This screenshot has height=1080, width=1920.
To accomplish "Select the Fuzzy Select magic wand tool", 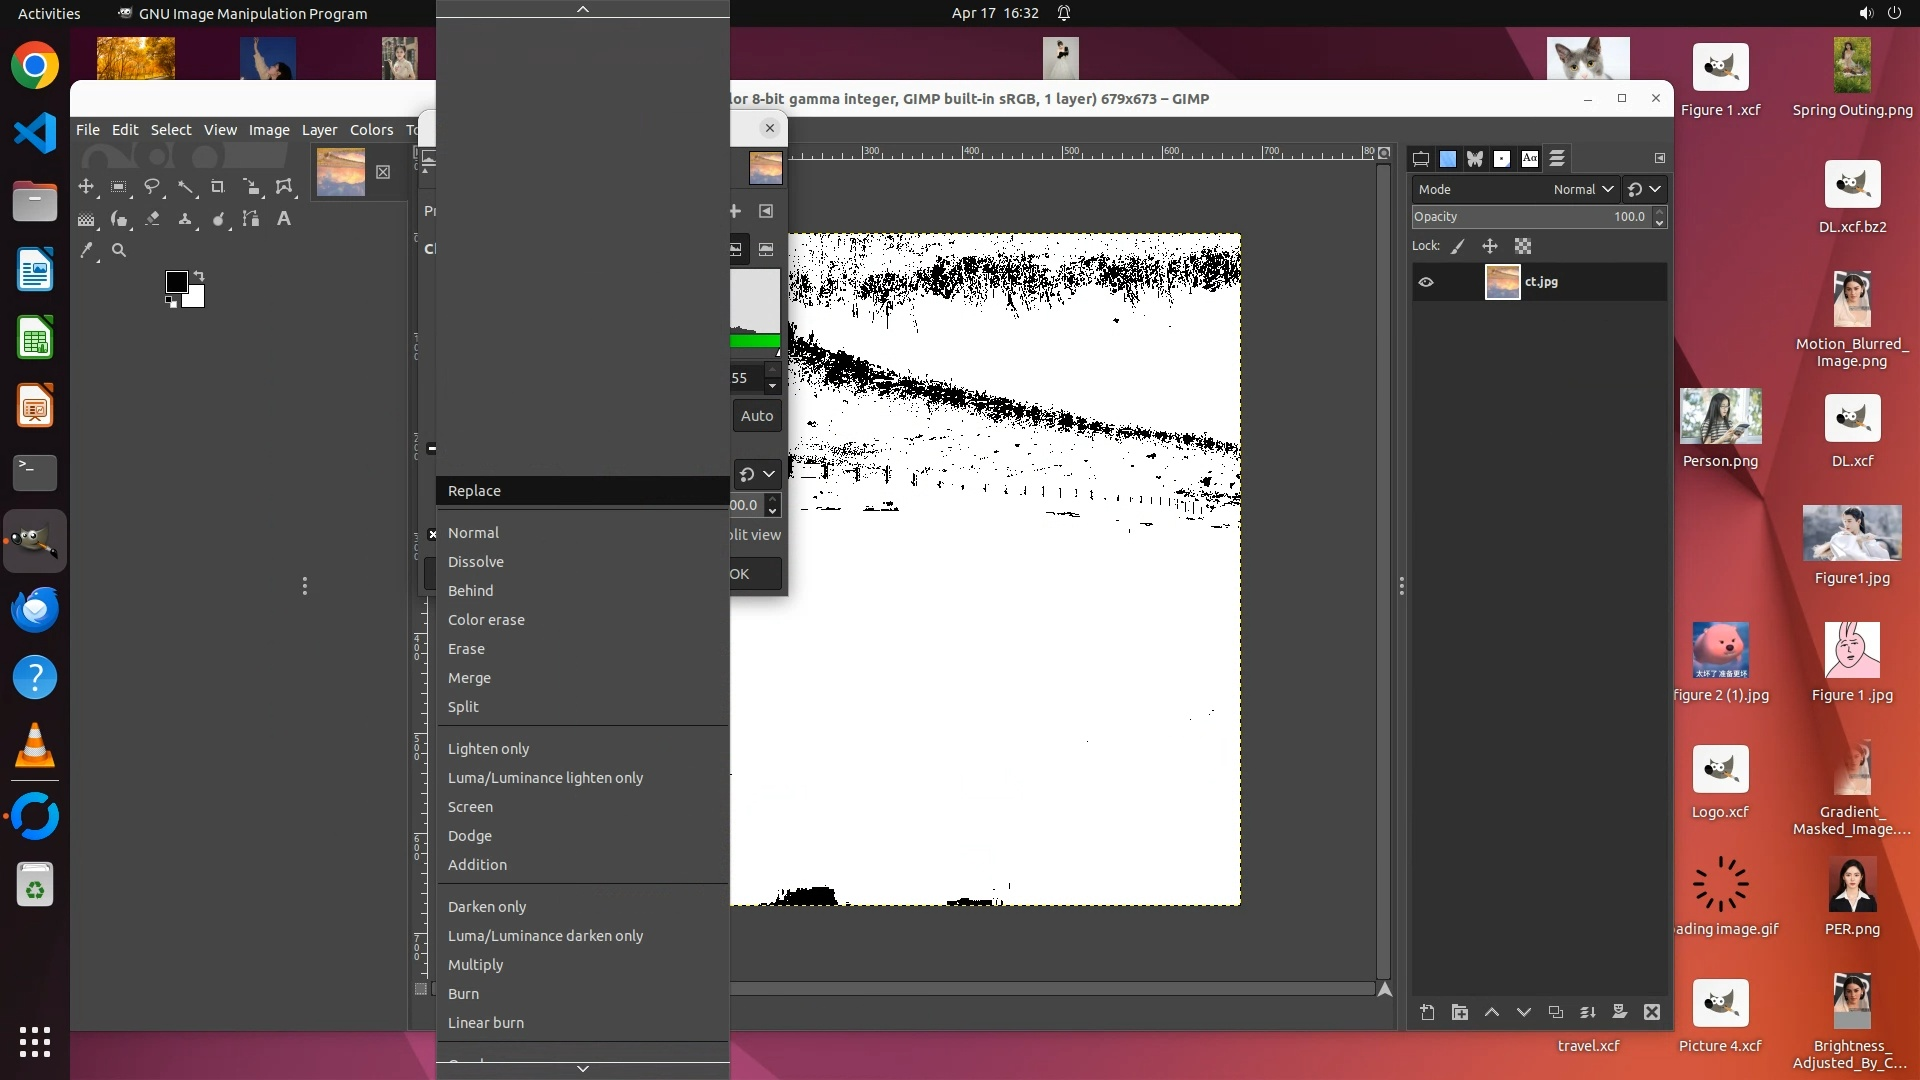I will tap(185, 187).
